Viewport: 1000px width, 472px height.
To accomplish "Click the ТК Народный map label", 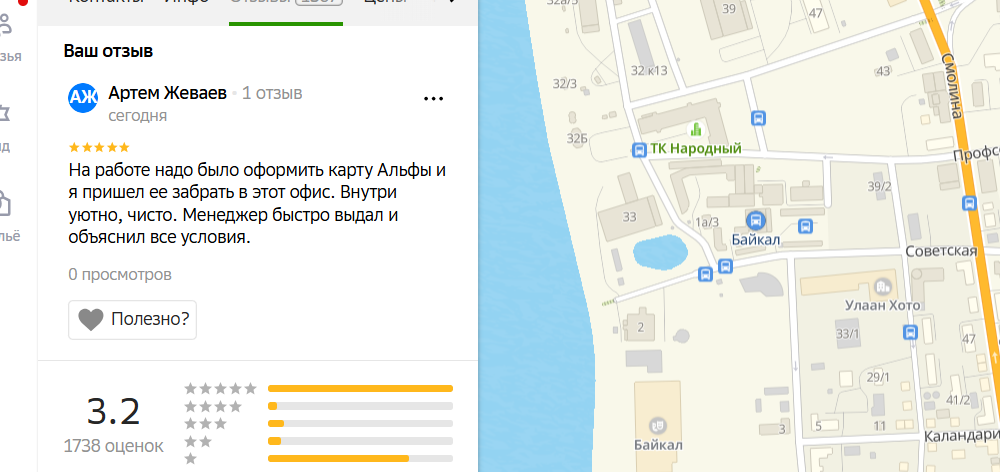I will pyautogui.click(x=696, y=149).
